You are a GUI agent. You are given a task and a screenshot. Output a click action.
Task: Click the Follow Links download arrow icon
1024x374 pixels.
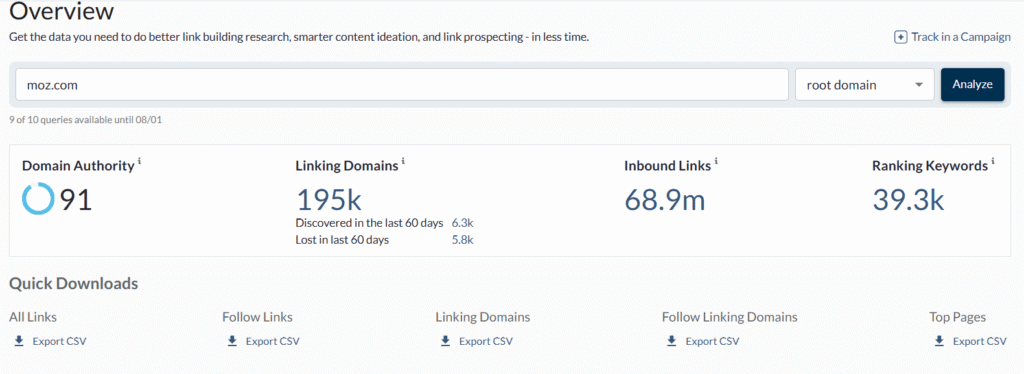pyautogui.click(x=232, y=341)
